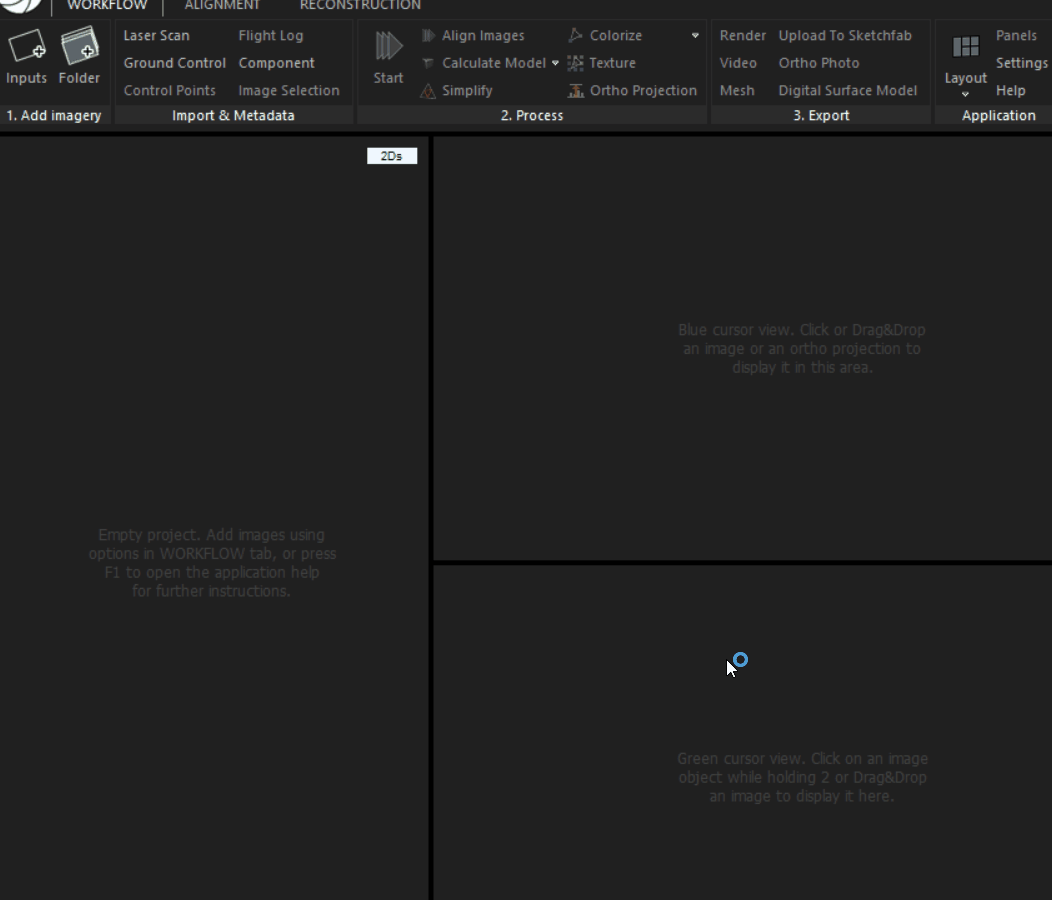Open the Panels menu
The height and width of the screenshot is (900, 1052).
(x=1016, y=36)
